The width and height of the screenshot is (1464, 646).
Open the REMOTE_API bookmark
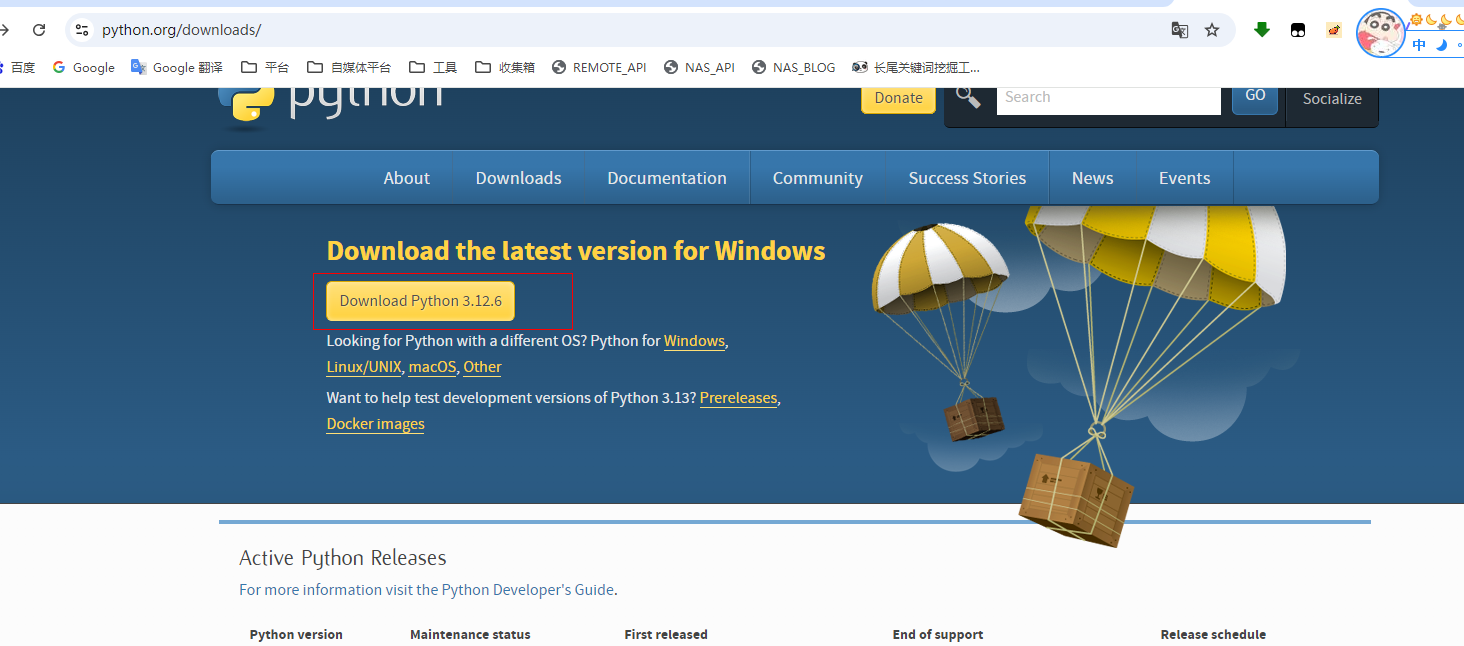click(599, 67)
